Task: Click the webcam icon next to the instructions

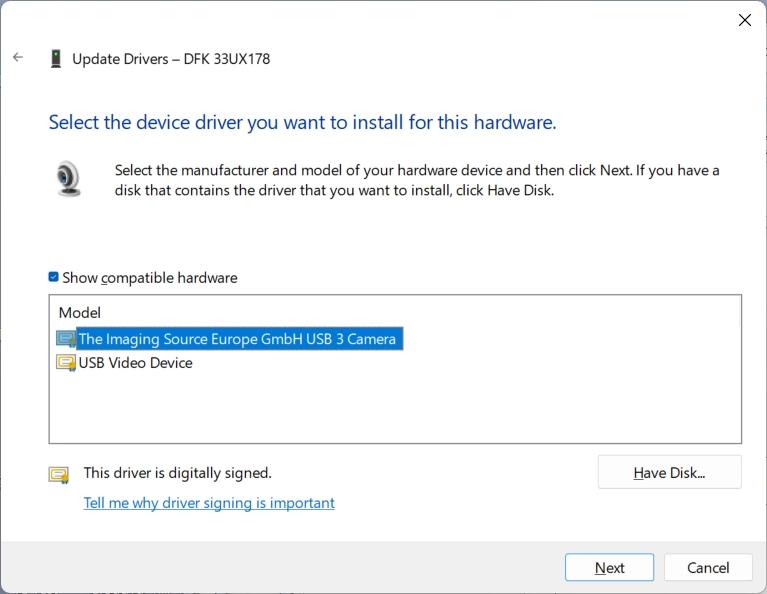Action: point(68,180)
